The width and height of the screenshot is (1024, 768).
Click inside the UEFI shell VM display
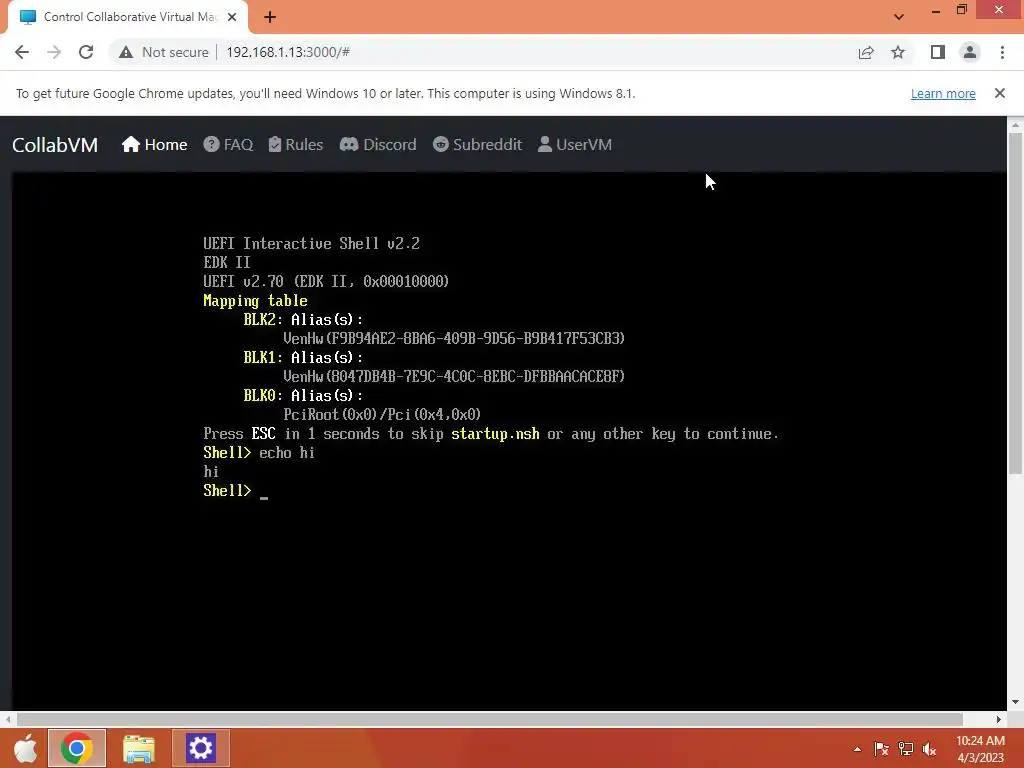tap(509, 441)
